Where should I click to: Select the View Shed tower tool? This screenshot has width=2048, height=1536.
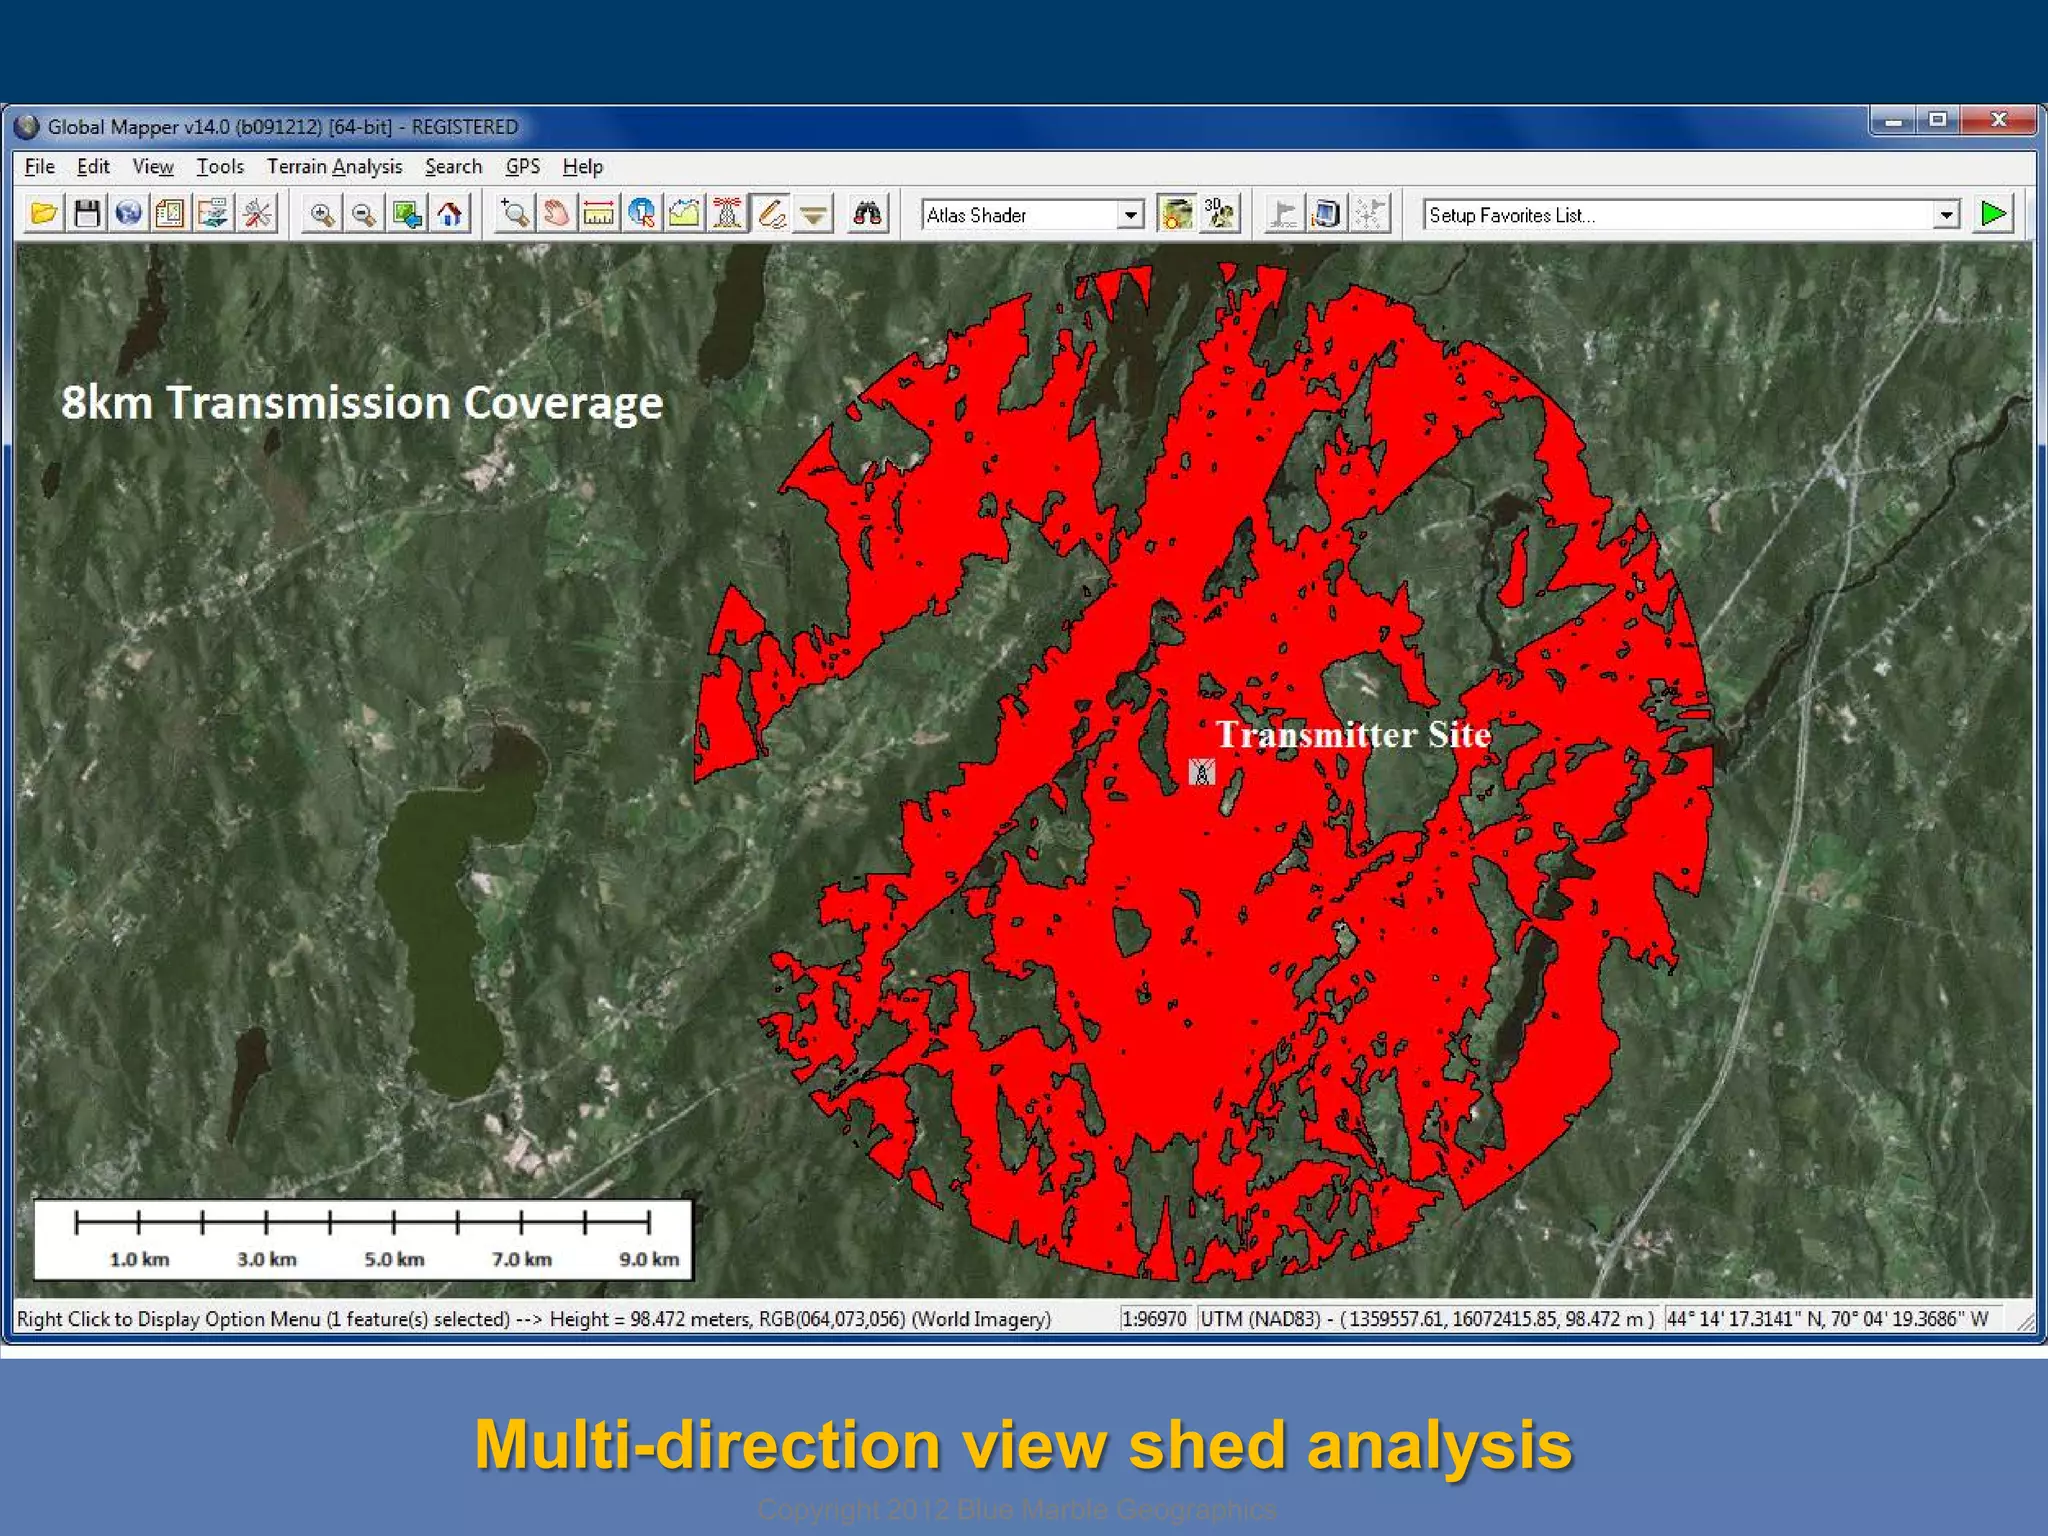coord(728,214)
